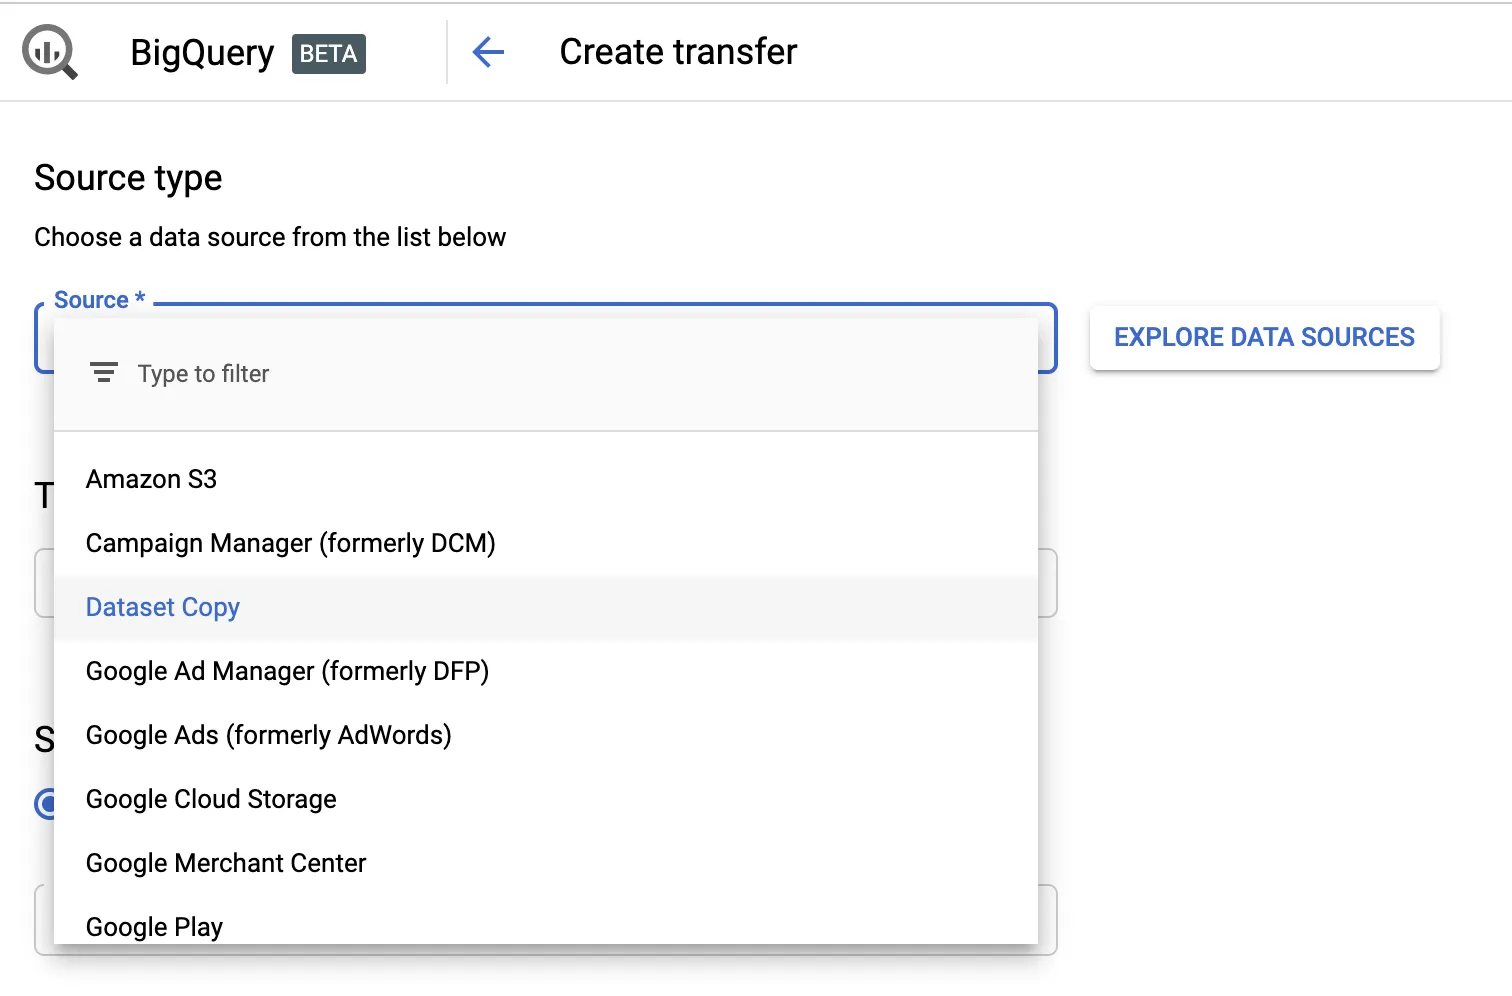Select Amazon S3 from the source list
Screen dimensions: 1512x996
[x=152, y=480]
